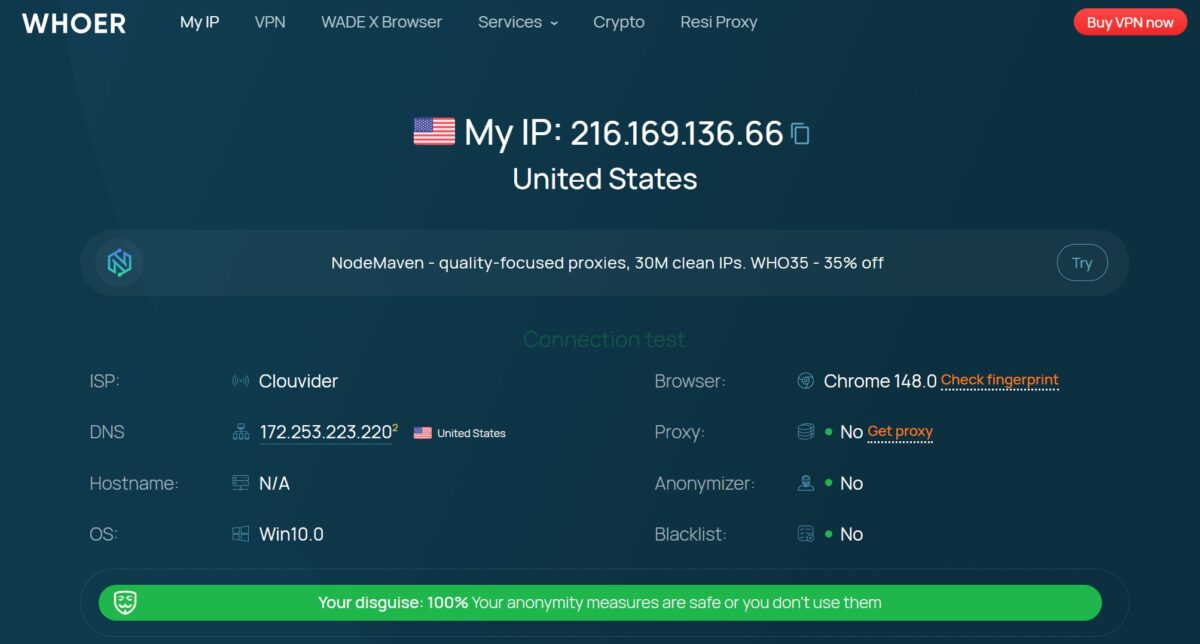Click the ISP: label

[104, 381]
